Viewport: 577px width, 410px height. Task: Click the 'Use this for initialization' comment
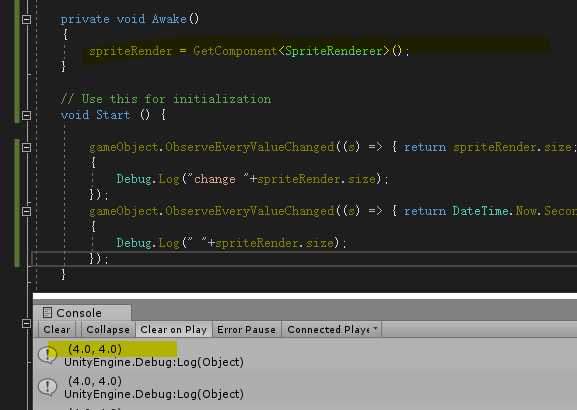coord(166,99)
